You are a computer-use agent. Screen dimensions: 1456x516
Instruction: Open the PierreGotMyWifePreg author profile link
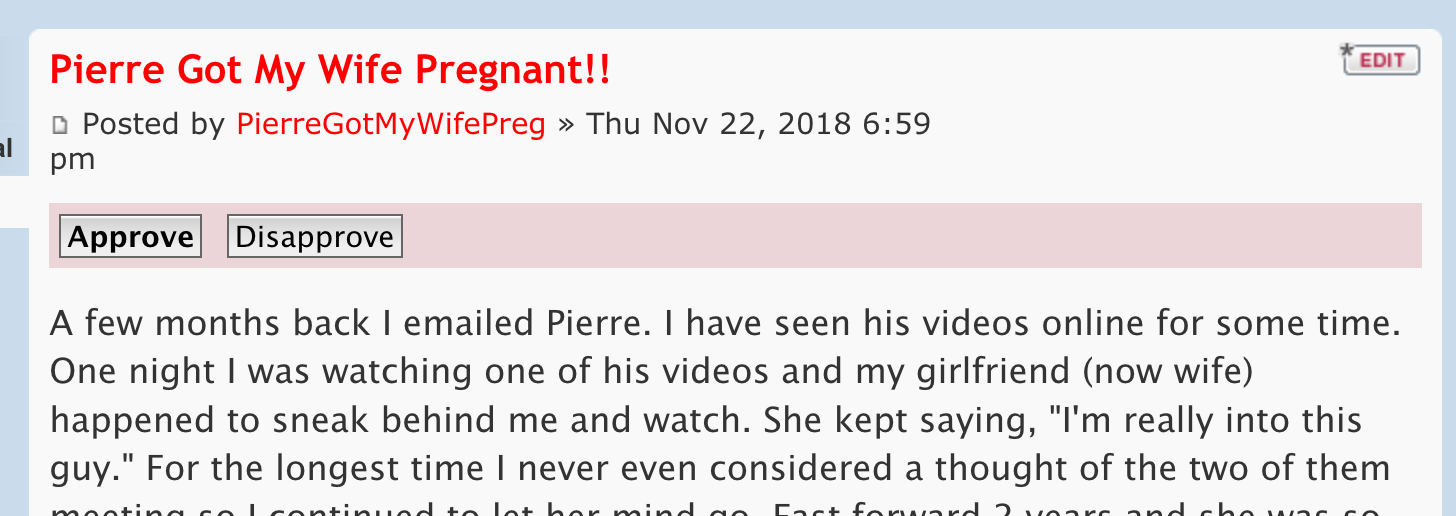[391, 124]
